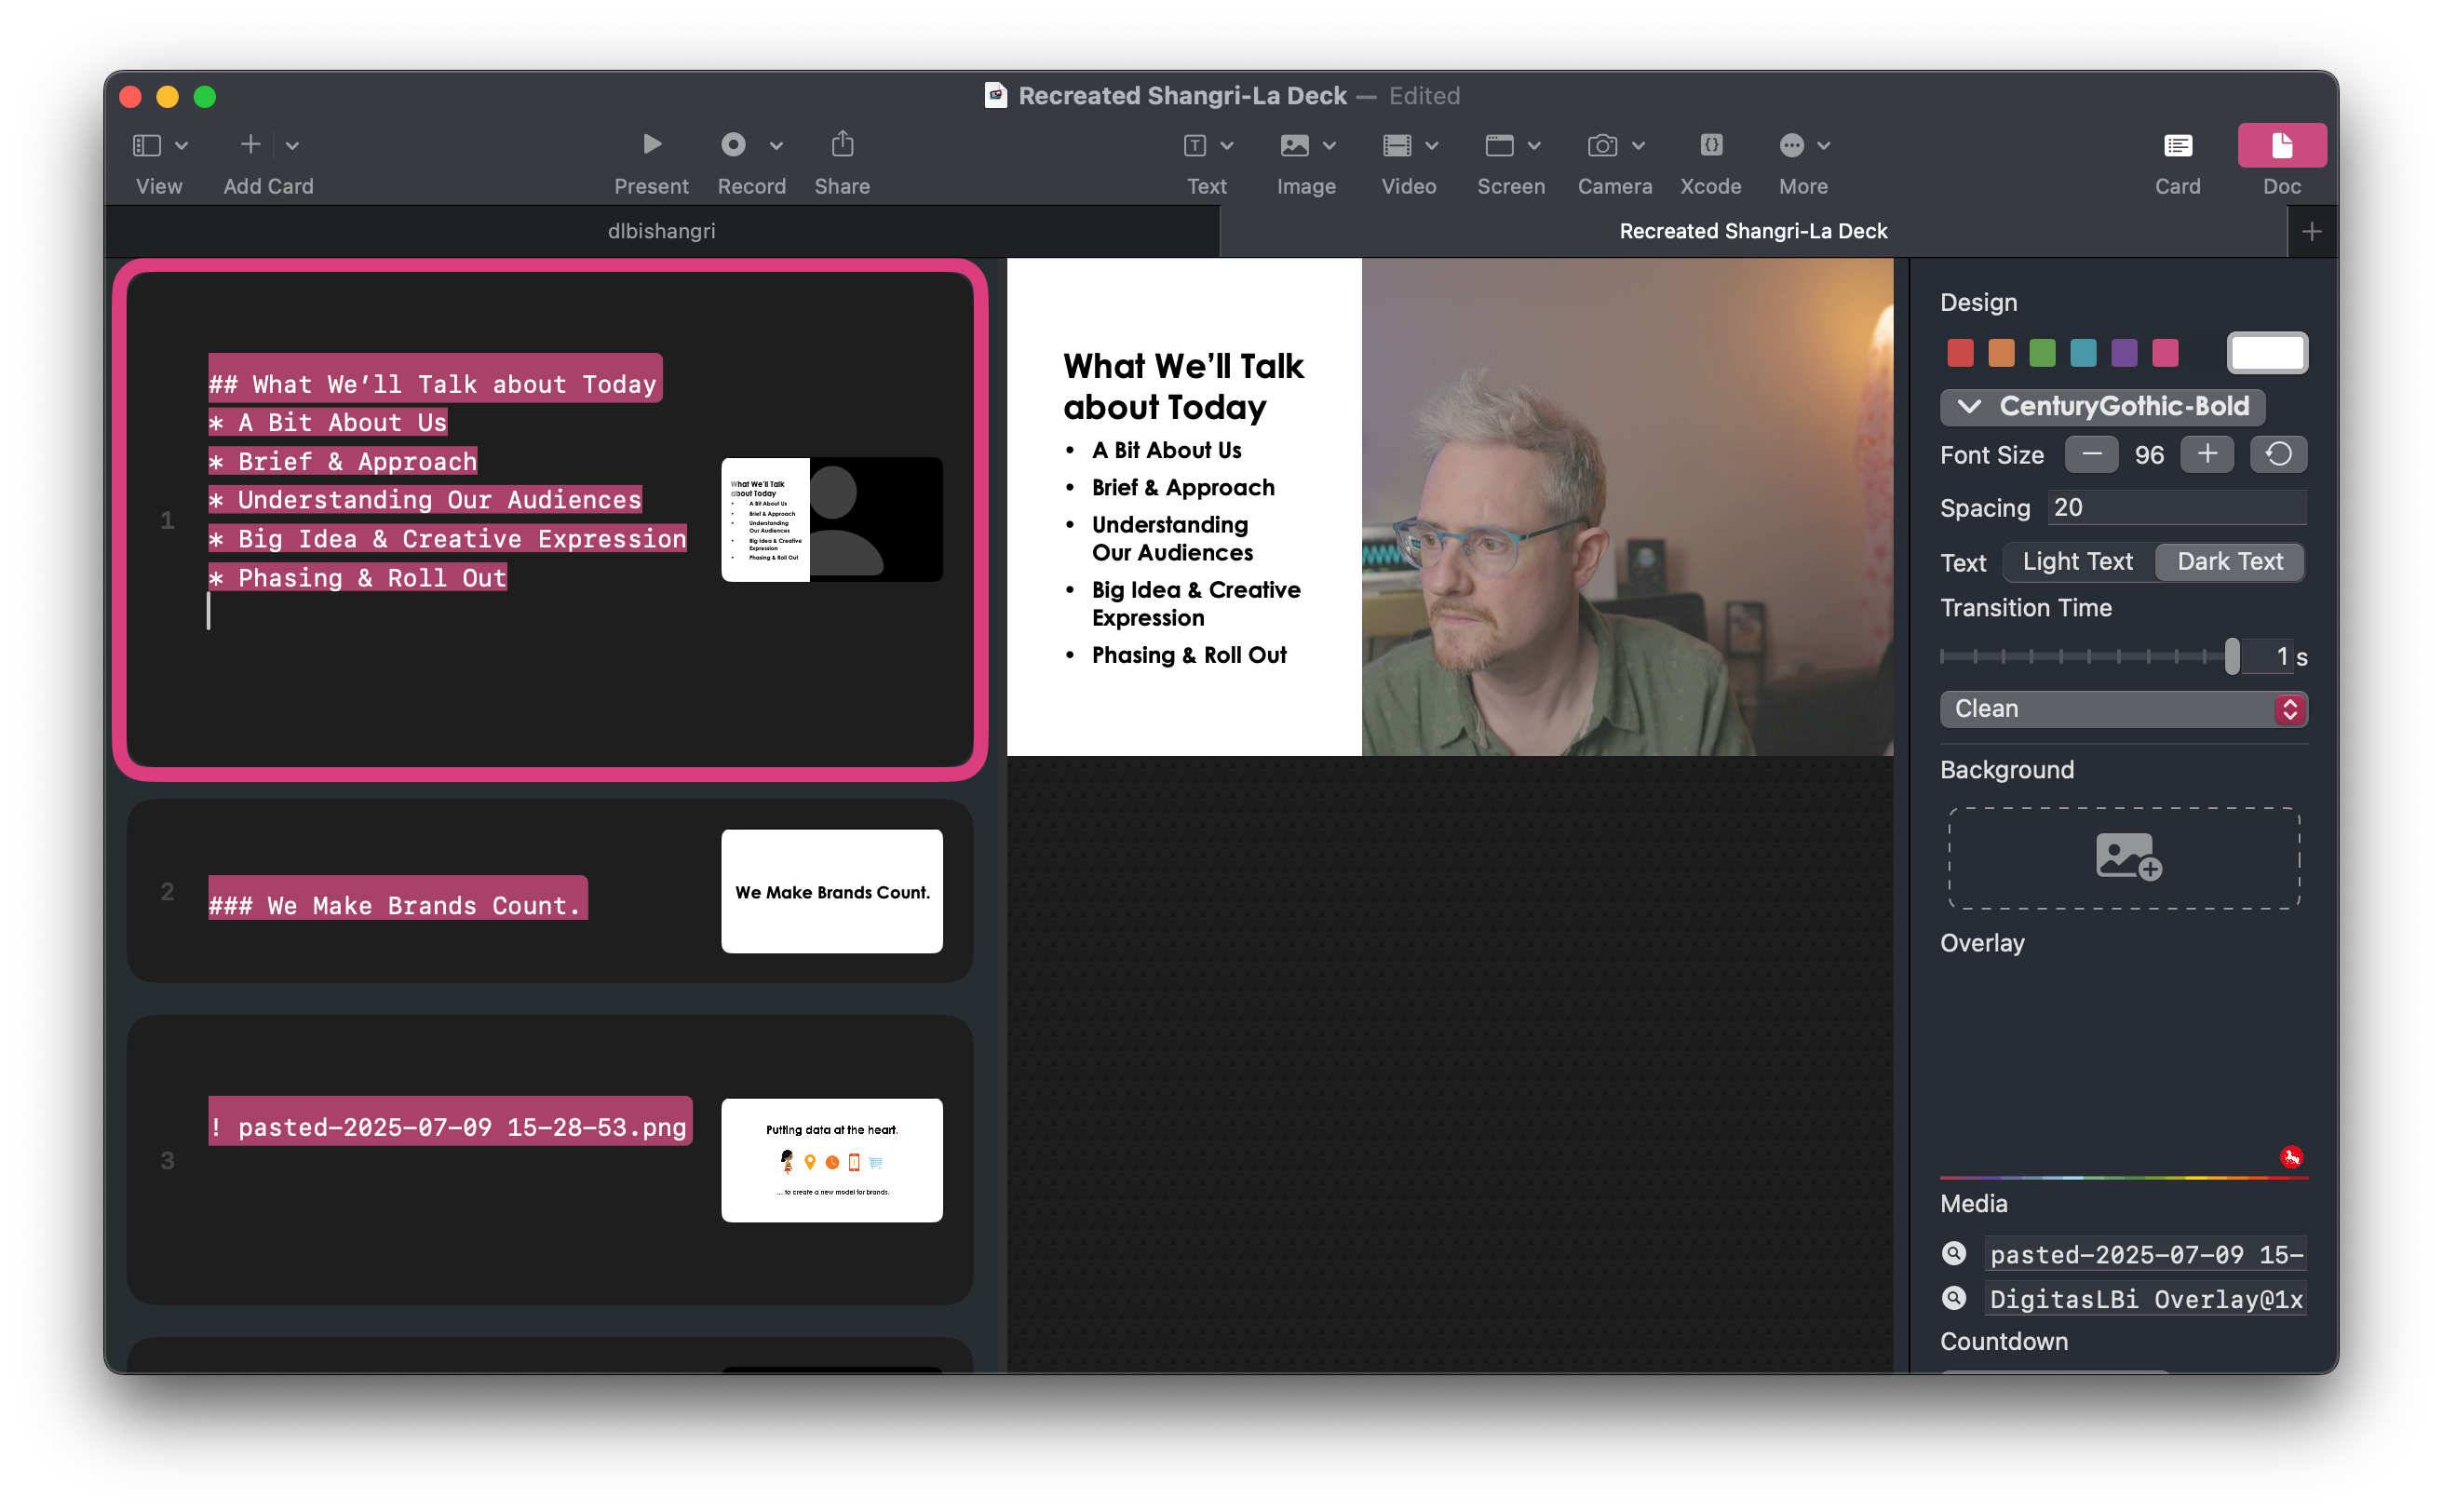Screen dimensions: 2443x1512
Task: Select Light Text option
Action: point(2077,562)
